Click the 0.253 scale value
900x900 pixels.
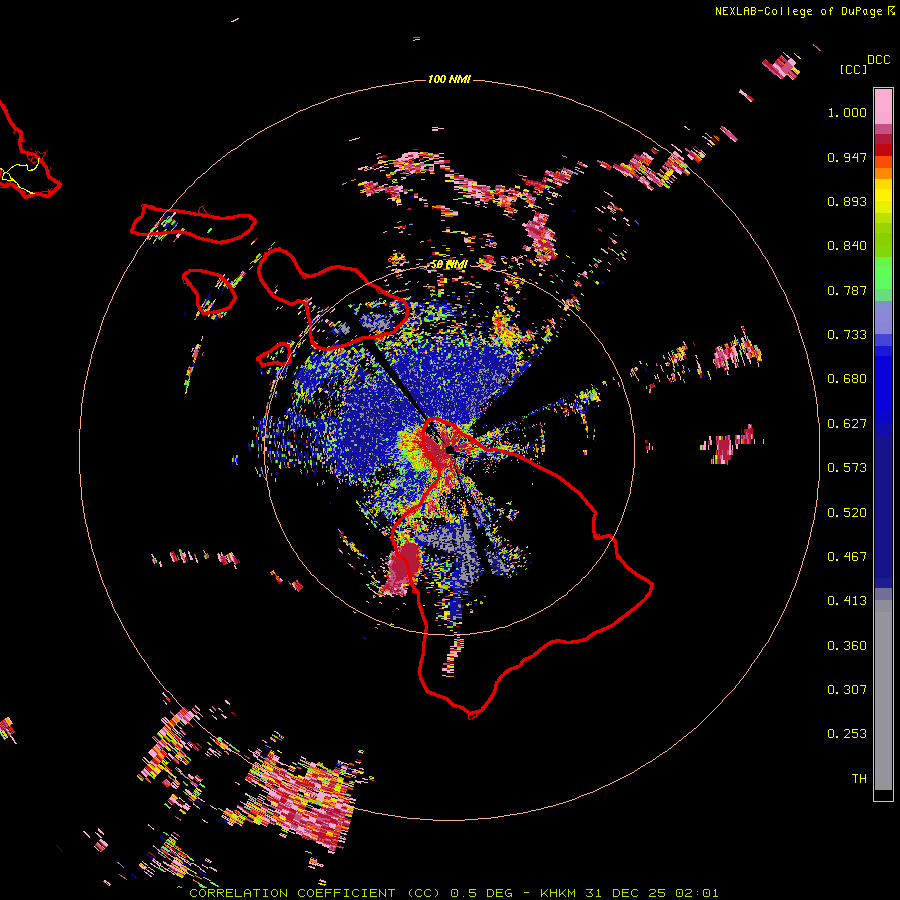pos(847,734)
